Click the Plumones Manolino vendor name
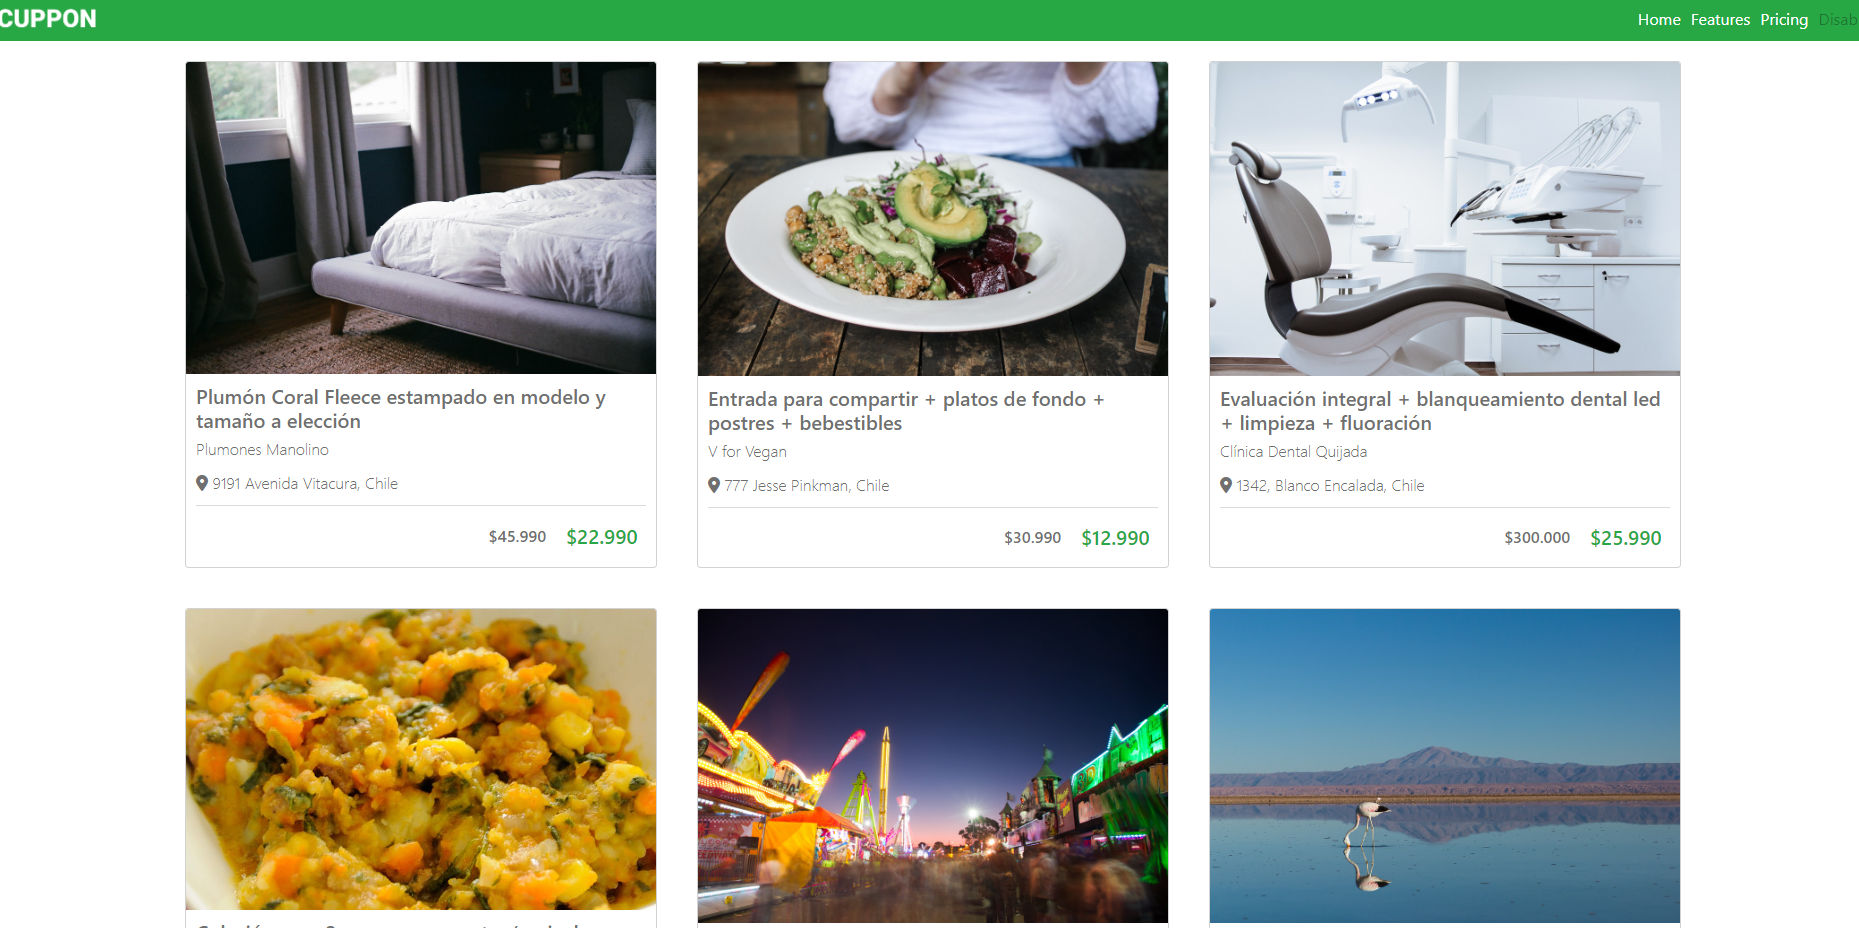Screen dimensions: 1859x928 pyautogui.click(x=262, y=450)
